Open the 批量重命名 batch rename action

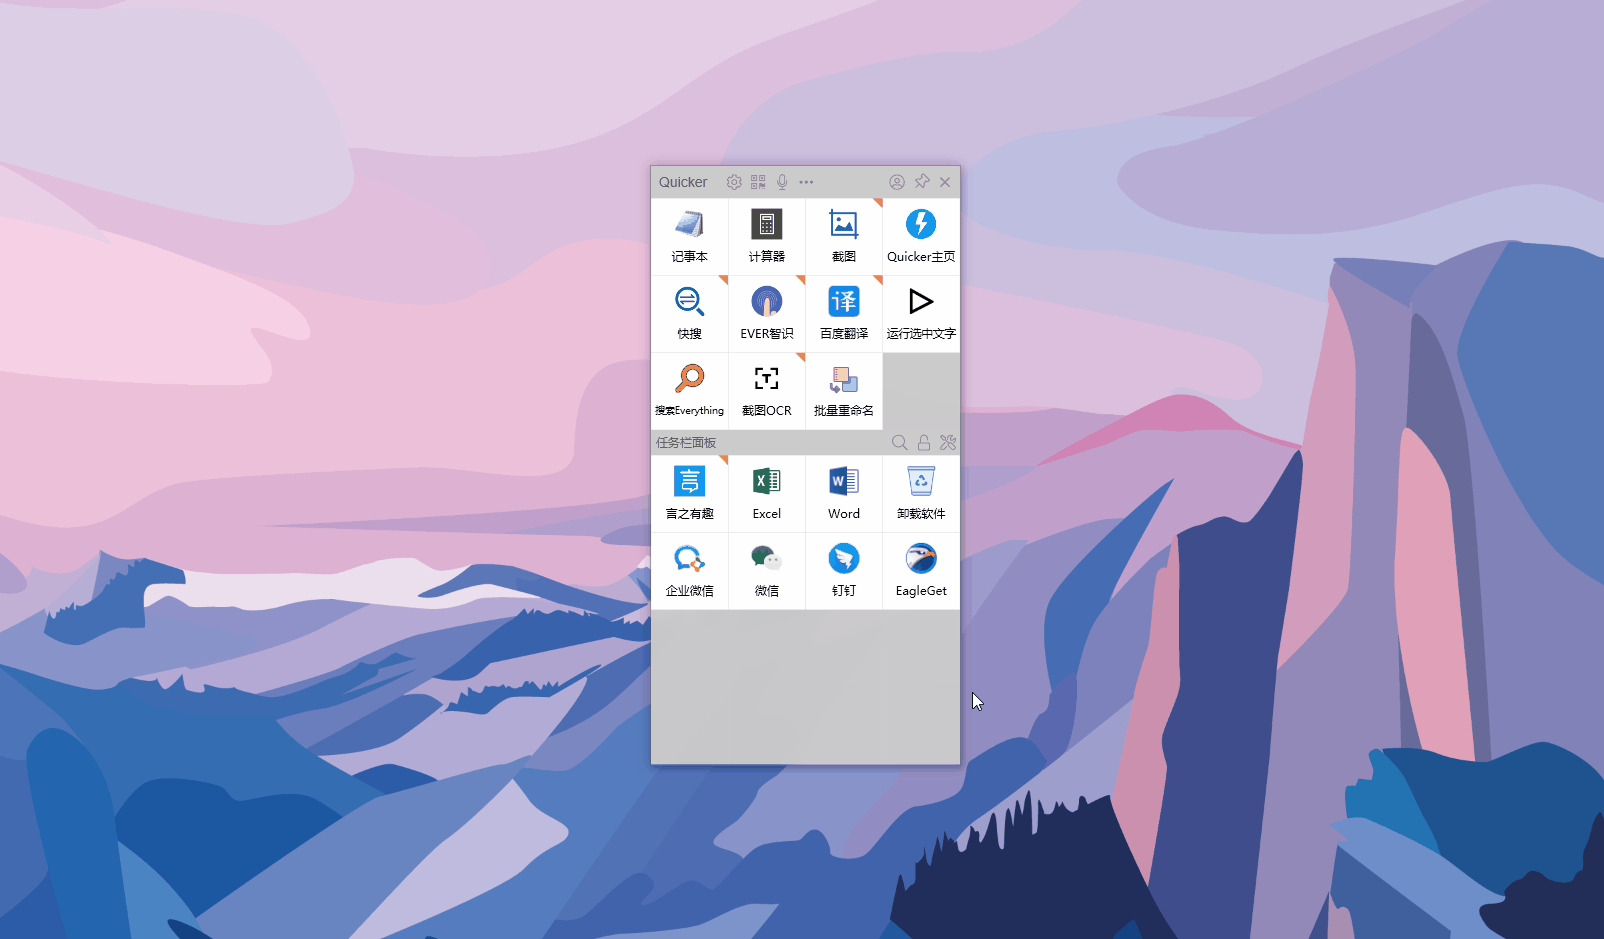pyautogui.click(x=843, y=391)
